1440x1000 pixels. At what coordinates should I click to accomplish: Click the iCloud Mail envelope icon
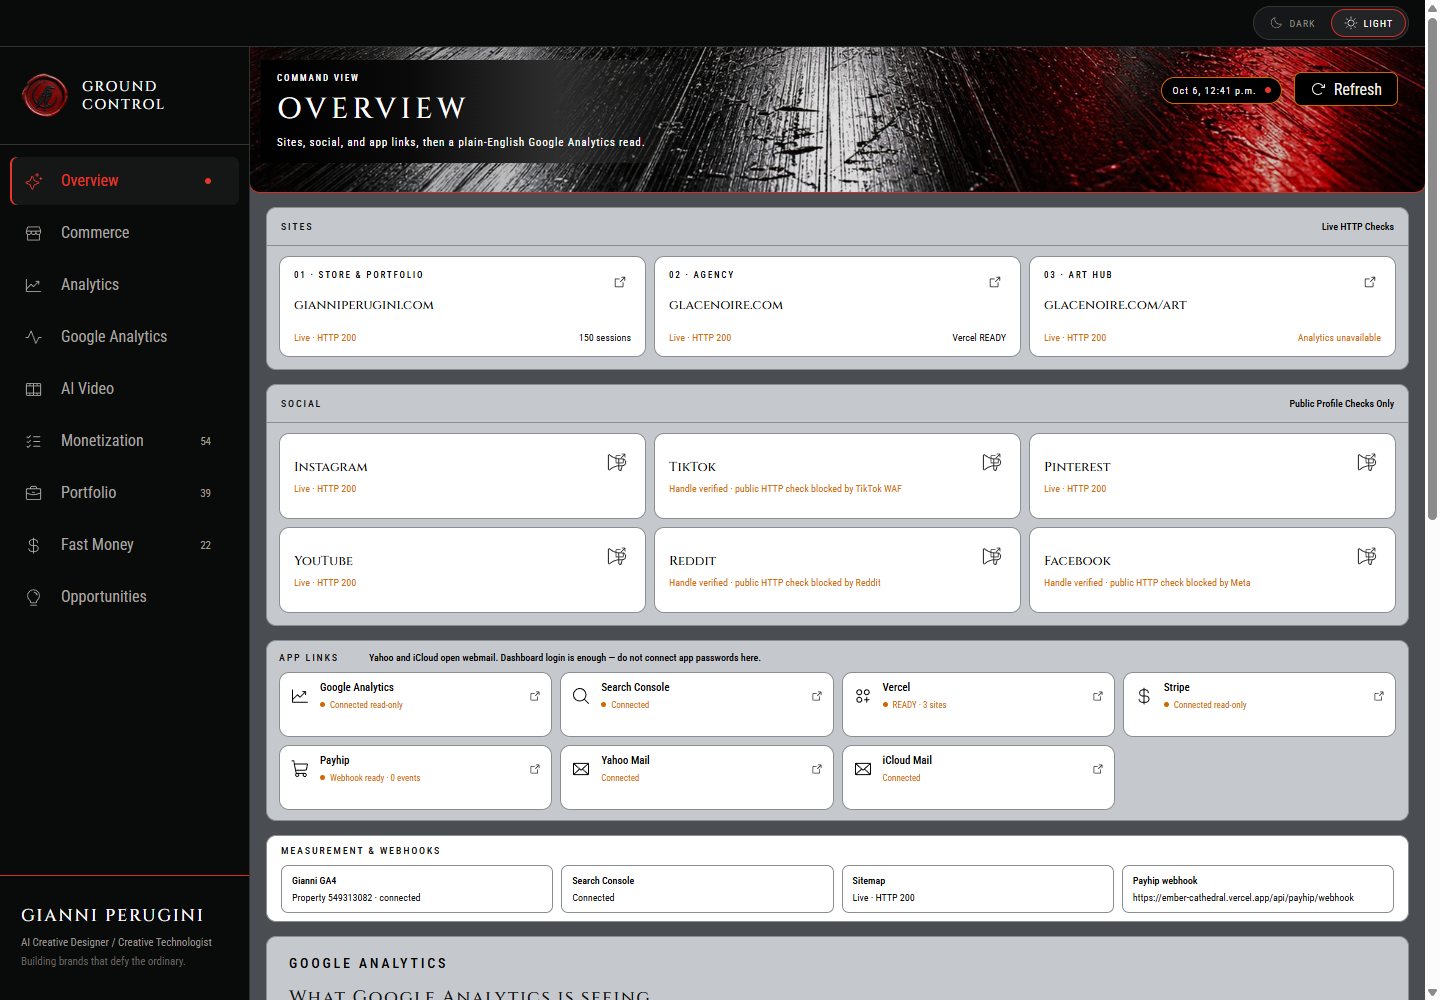coord(863,769)
